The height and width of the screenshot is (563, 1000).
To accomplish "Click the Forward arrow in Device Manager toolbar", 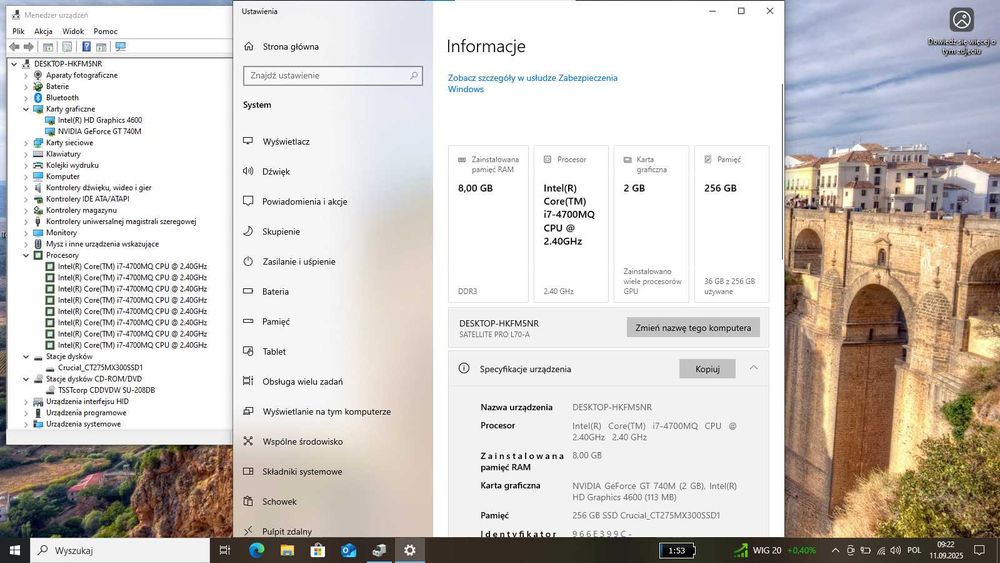I will pos(29,47).
